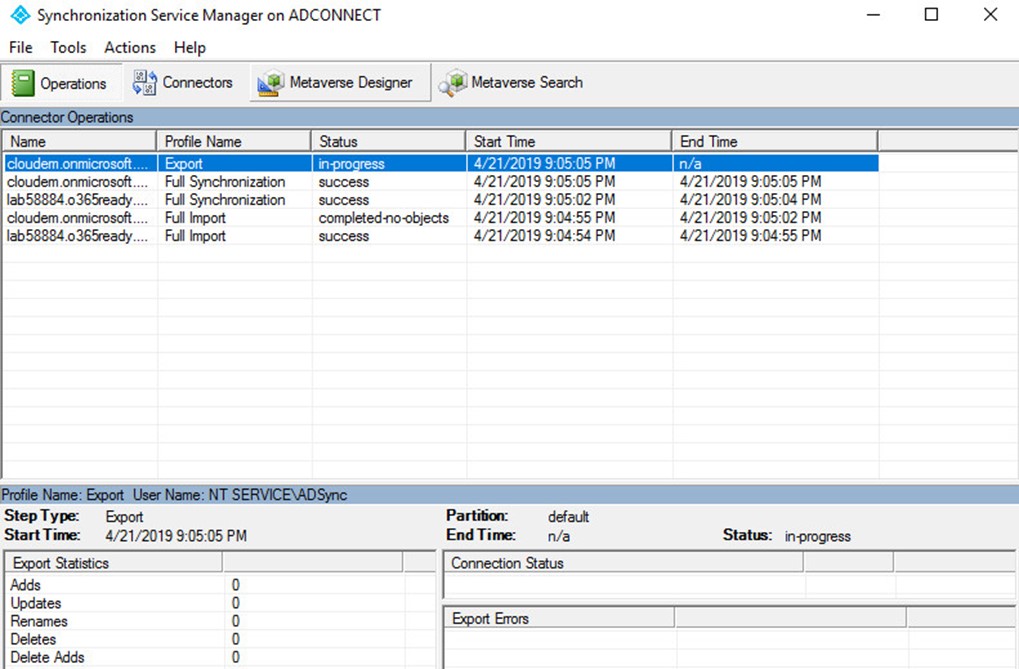The image size is (1019, 669).
Task: Click the Operations toolbar icon
Action: point(24,83)
